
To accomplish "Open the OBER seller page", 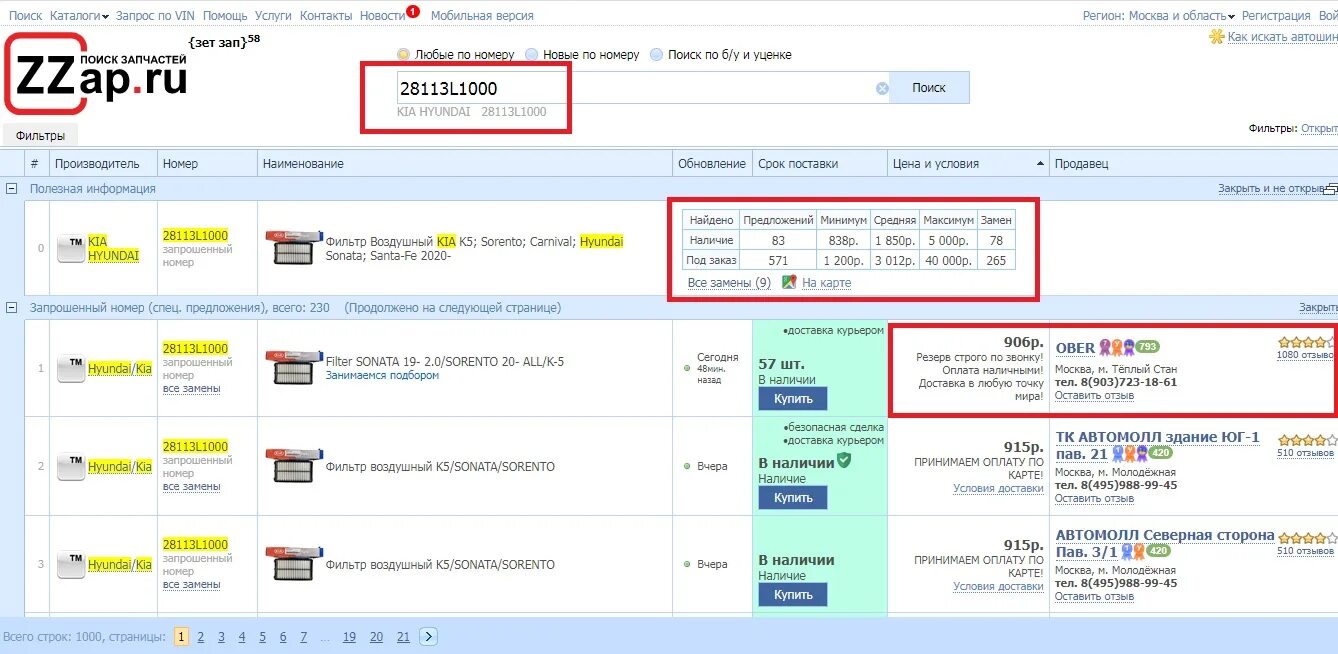I will click(x=1076, y=348).
